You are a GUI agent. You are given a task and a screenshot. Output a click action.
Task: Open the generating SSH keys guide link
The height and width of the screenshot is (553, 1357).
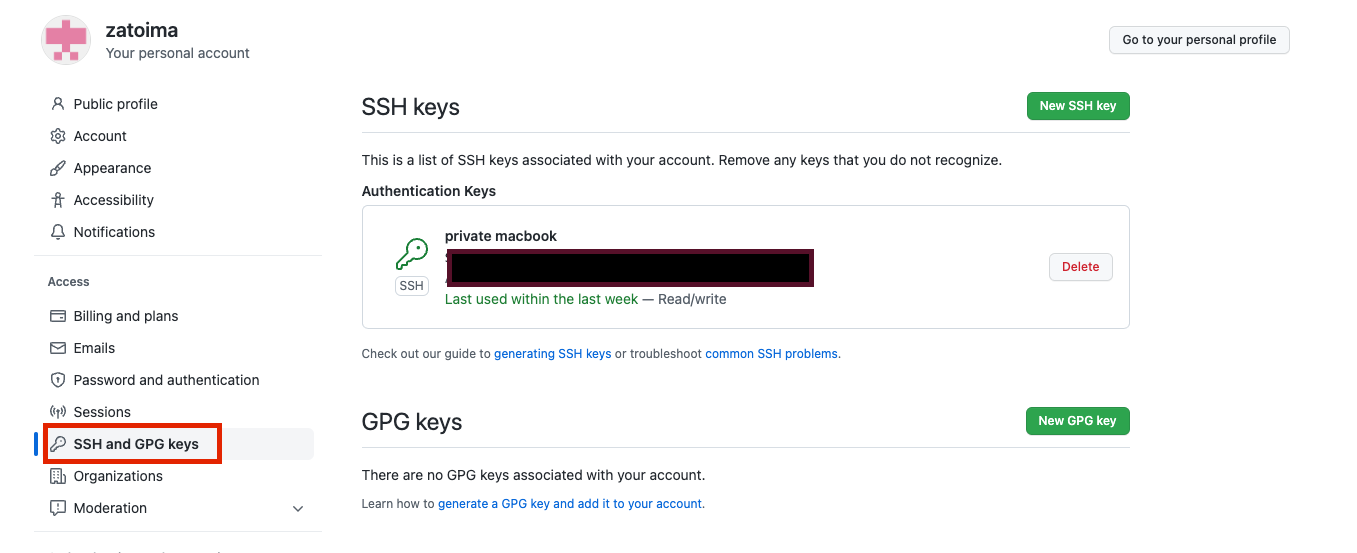552,354
